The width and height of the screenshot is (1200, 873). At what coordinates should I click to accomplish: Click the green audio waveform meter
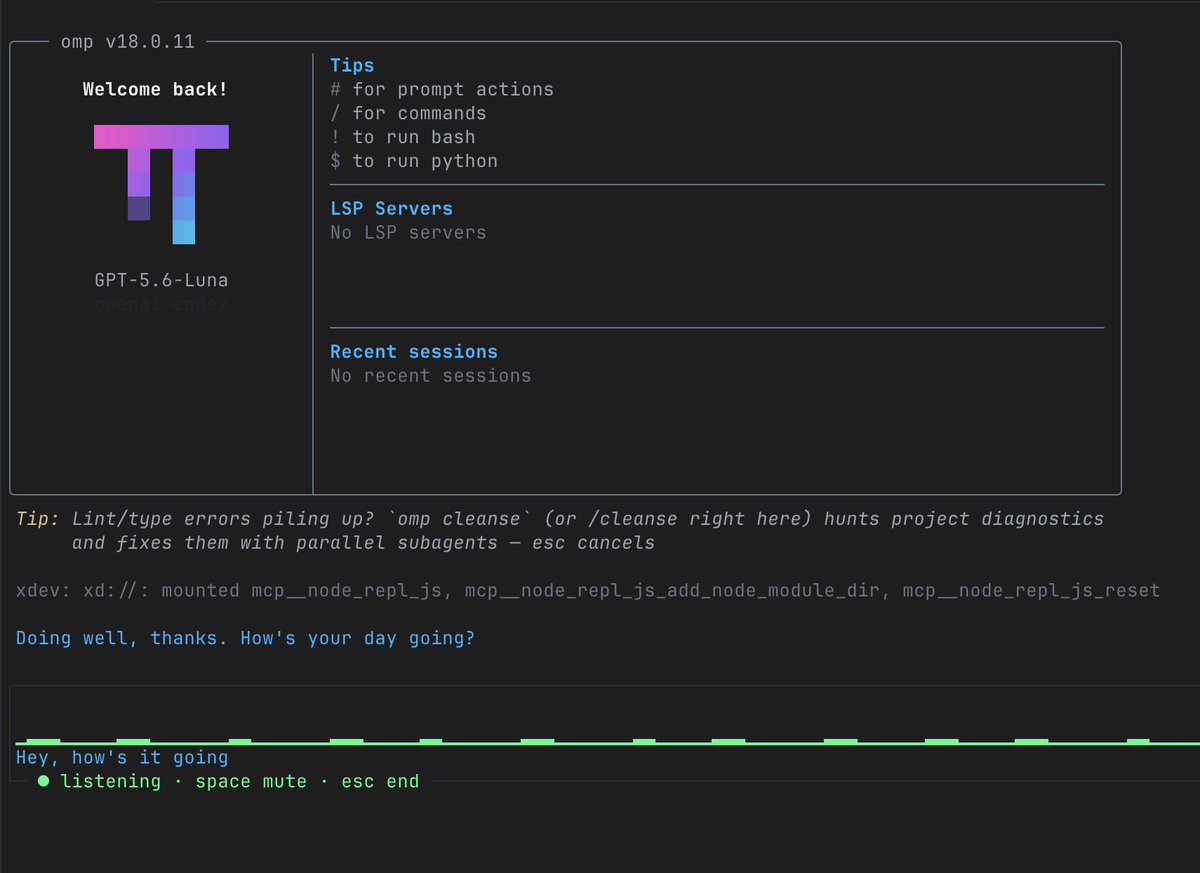click(608, 741)
